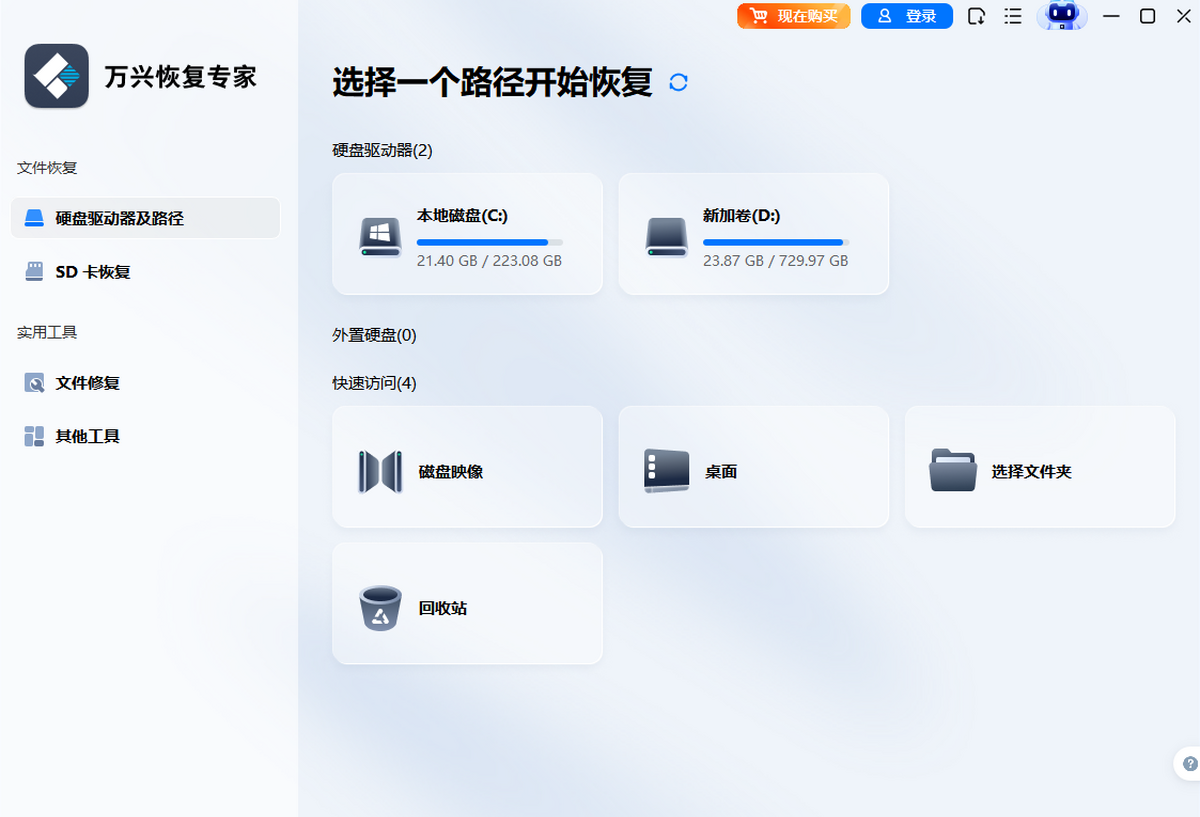The image size is (1200, 817).
Task: Select 本地磁盘(C:) drive
Action: click(x=467, y=234)
